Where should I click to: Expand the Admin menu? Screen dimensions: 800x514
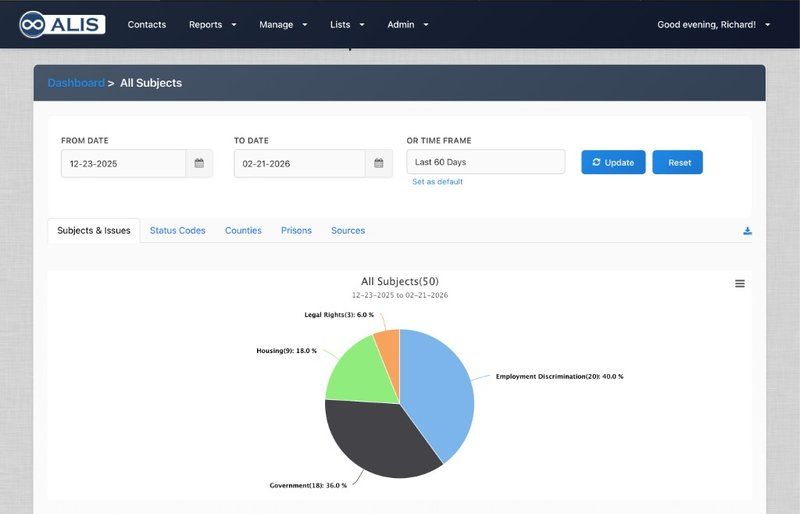(x=408, y=25)
